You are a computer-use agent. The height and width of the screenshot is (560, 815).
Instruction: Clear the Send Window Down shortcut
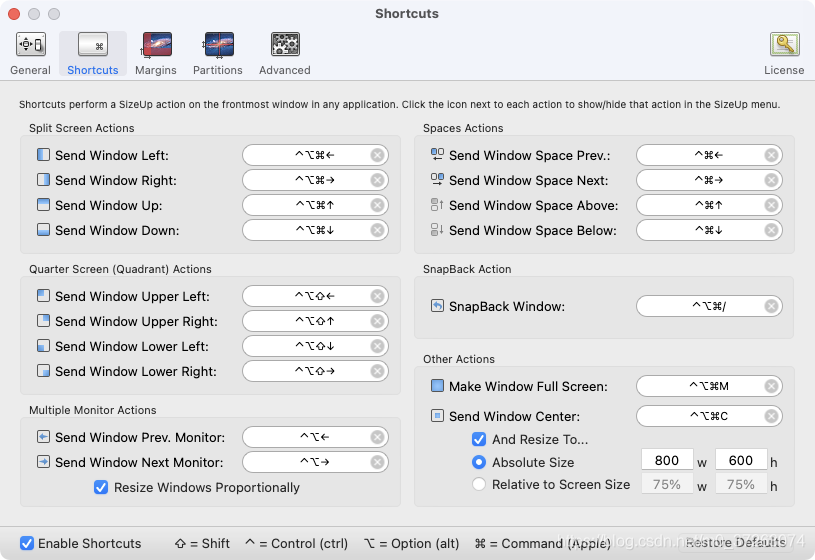tap(377, 230)
